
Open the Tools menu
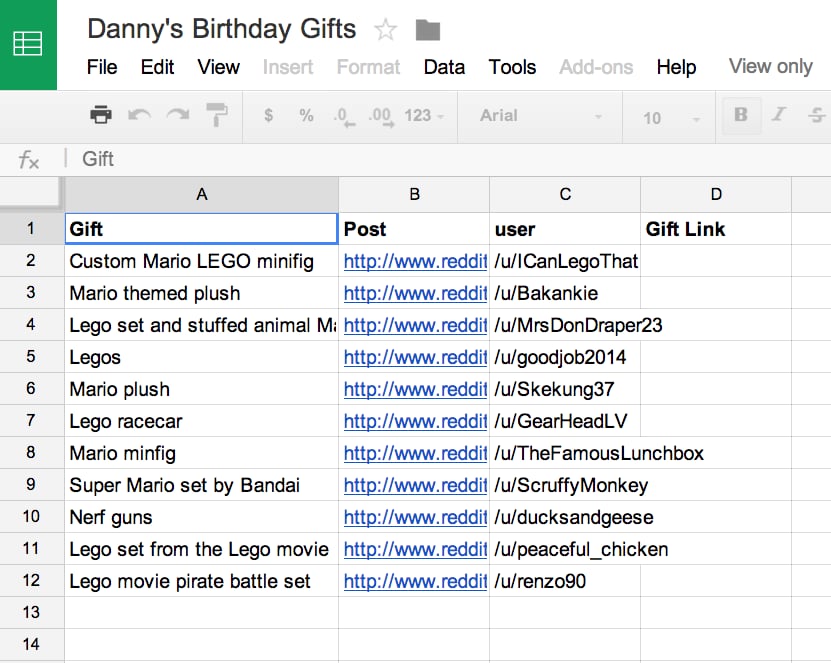[x=512, y=67]
